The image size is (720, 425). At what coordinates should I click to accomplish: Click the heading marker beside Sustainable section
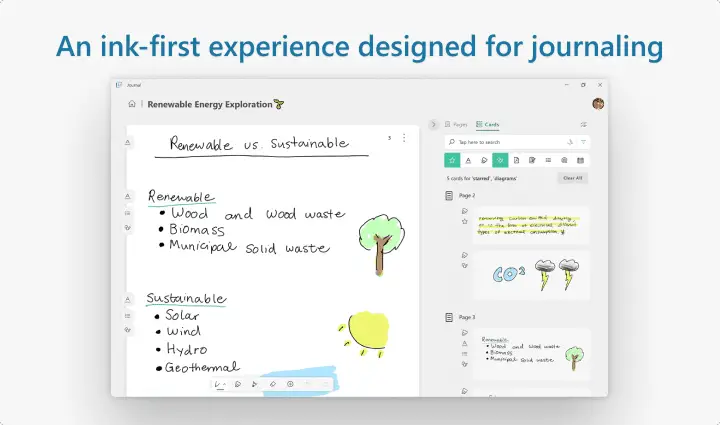pos(128,300)
